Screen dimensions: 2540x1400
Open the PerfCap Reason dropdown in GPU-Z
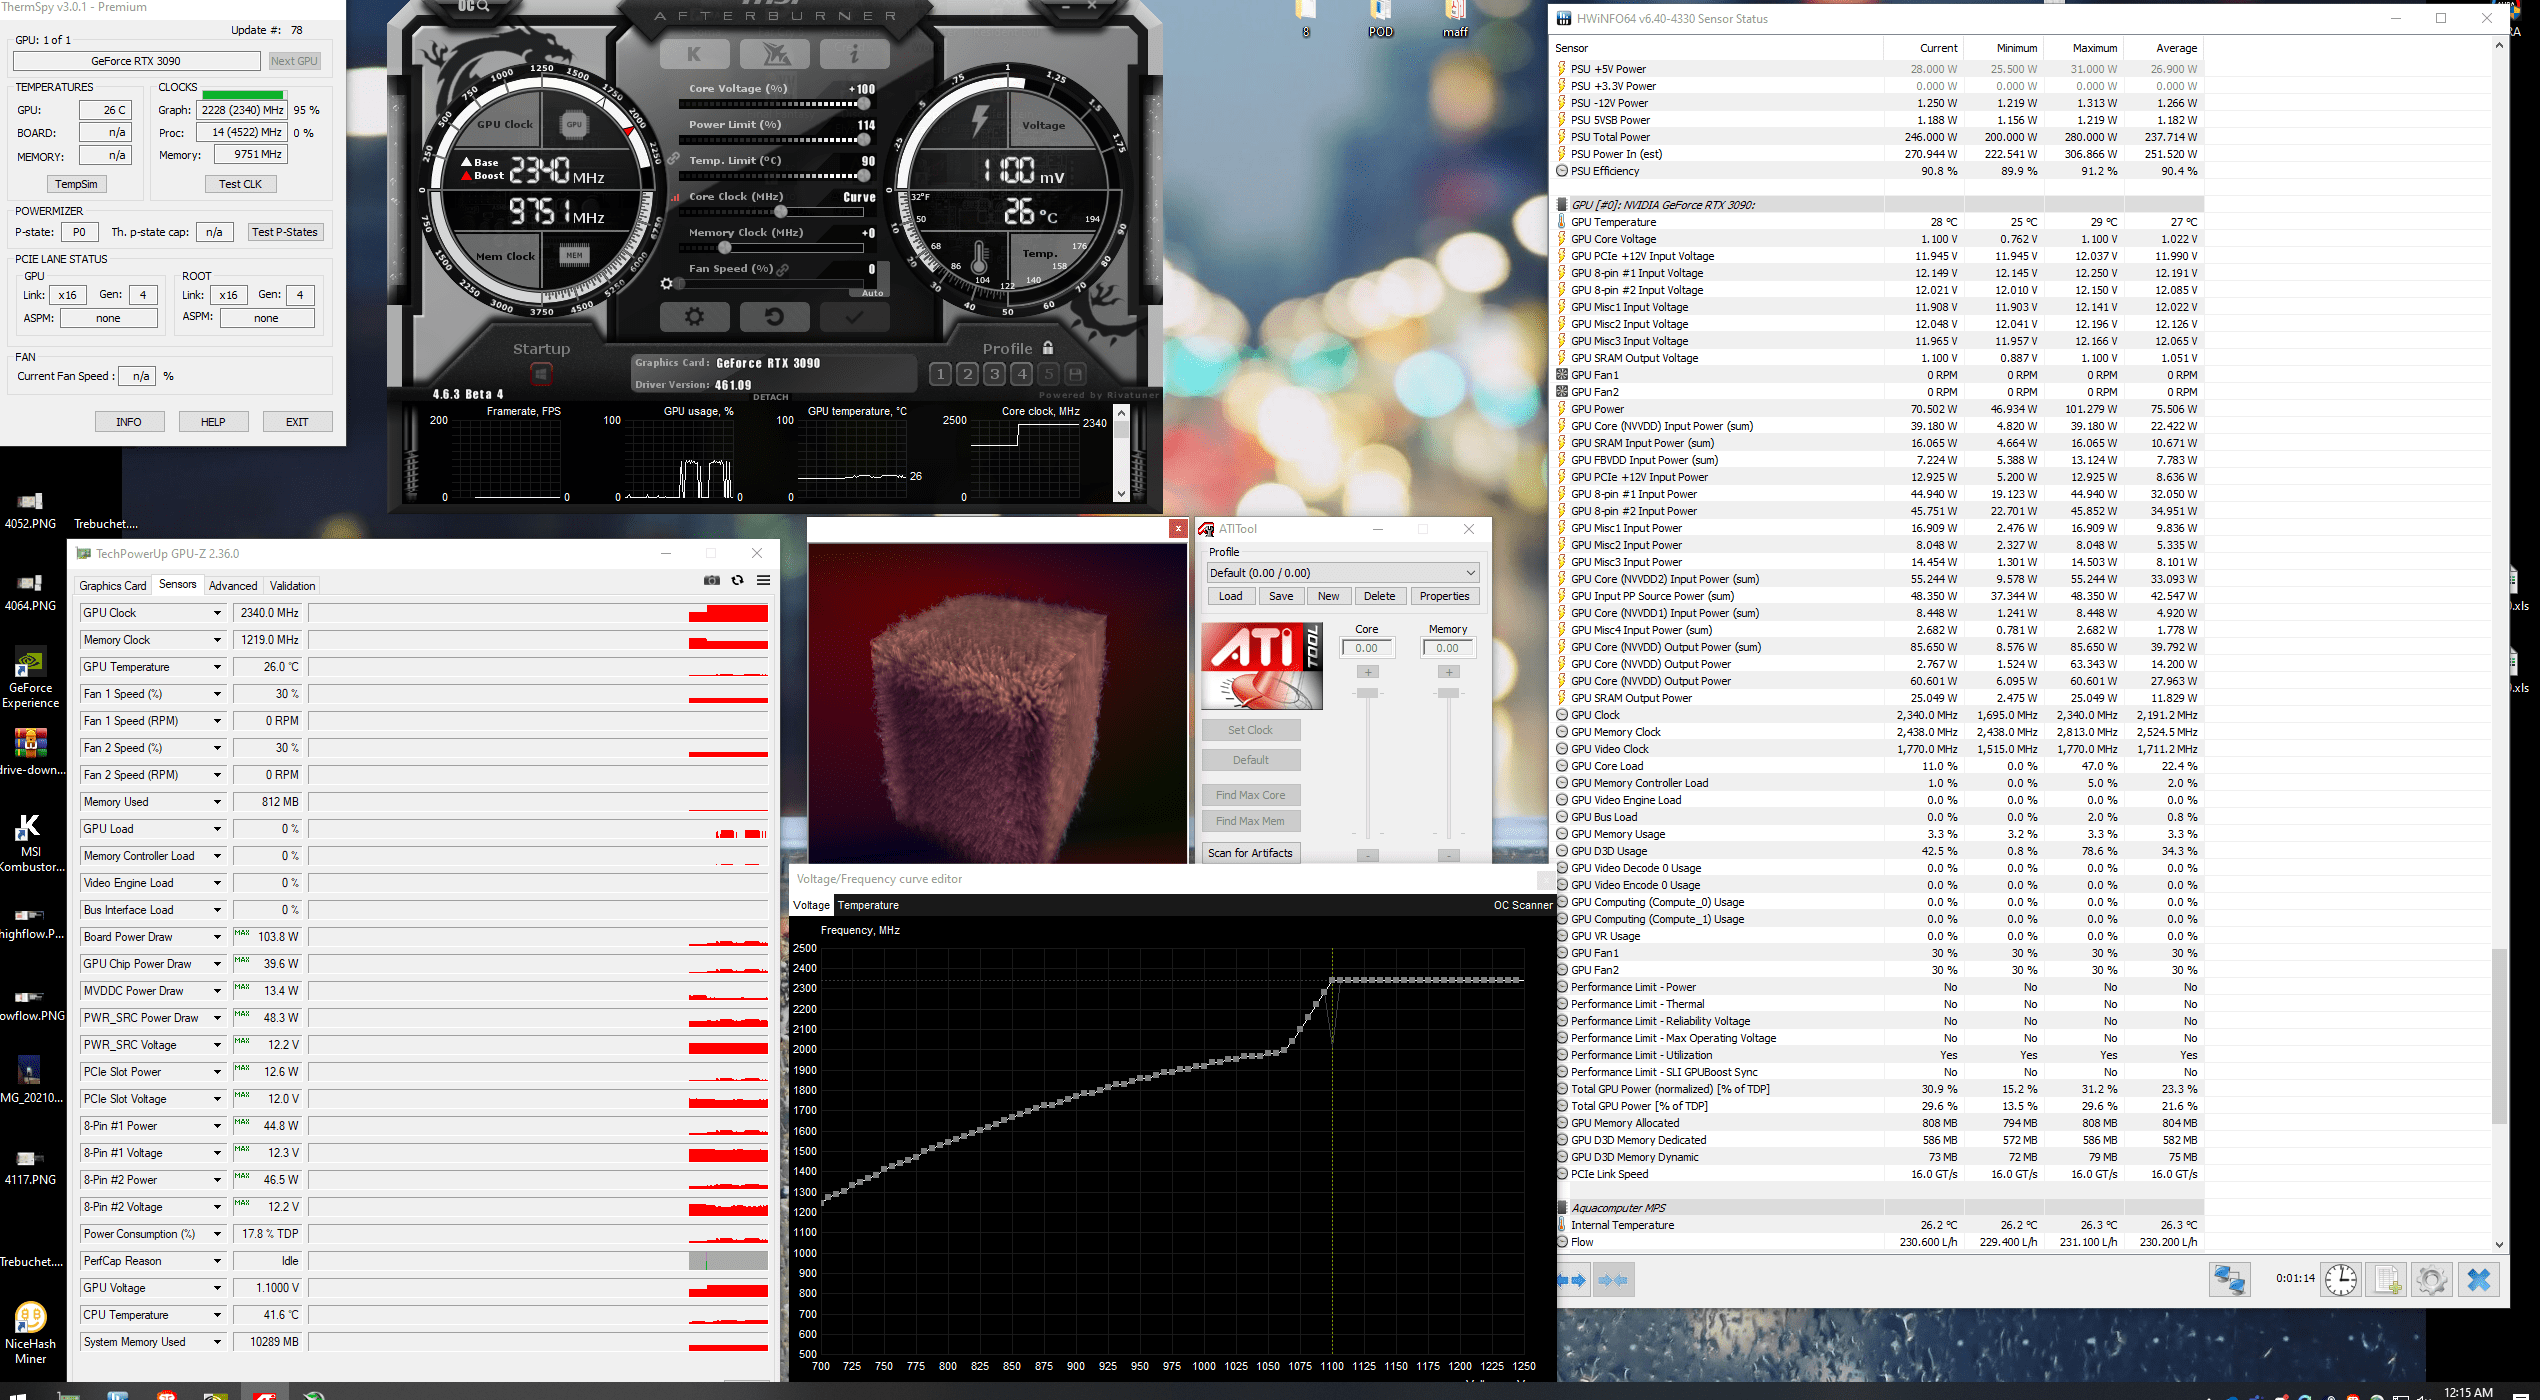(x=217, y=1261)
